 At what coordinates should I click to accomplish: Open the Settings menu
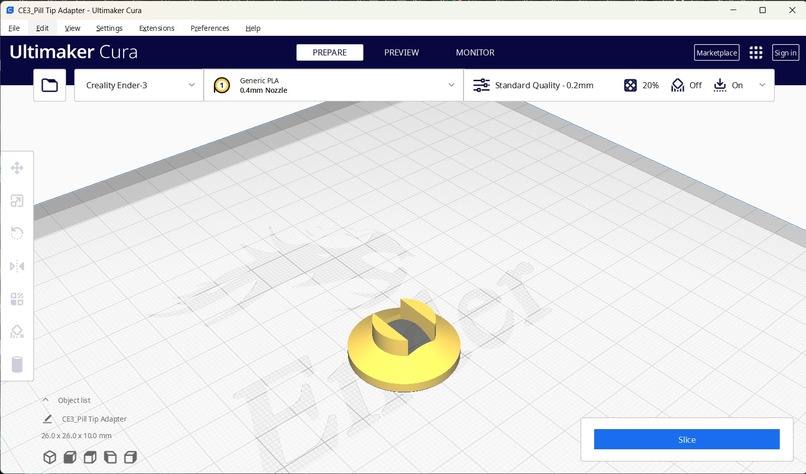pyautogui.click(x=109, y=28)
